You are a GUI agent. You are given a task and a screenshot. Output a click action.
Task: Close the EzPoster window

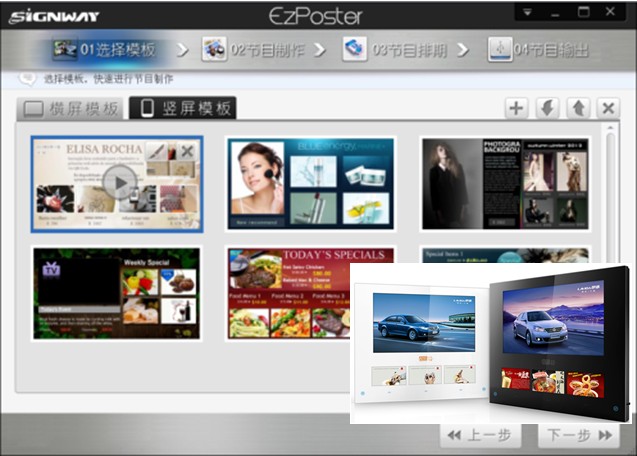coord(610,12)
